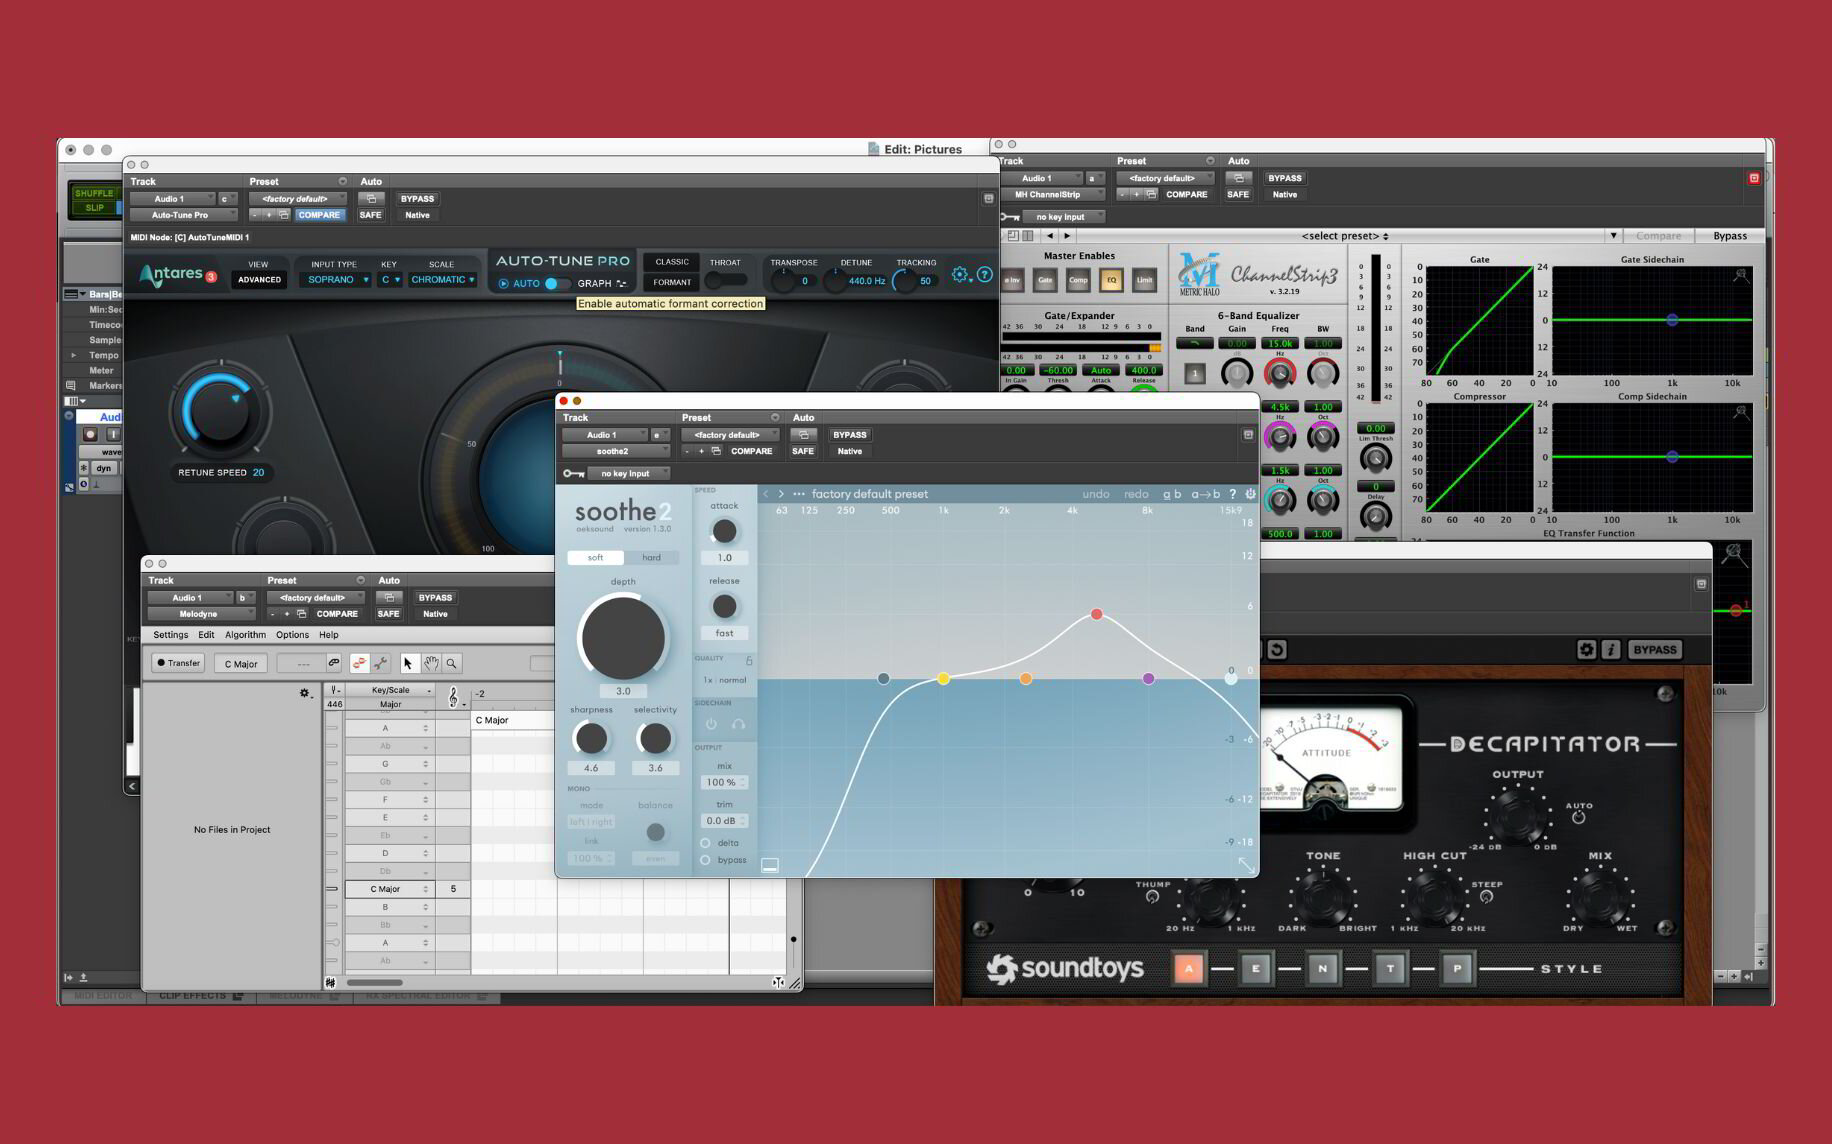This screenshot has width=1832, height=1144.
Task: Select the hand scroll tool in Melodyne
Action: coord(431,662)
